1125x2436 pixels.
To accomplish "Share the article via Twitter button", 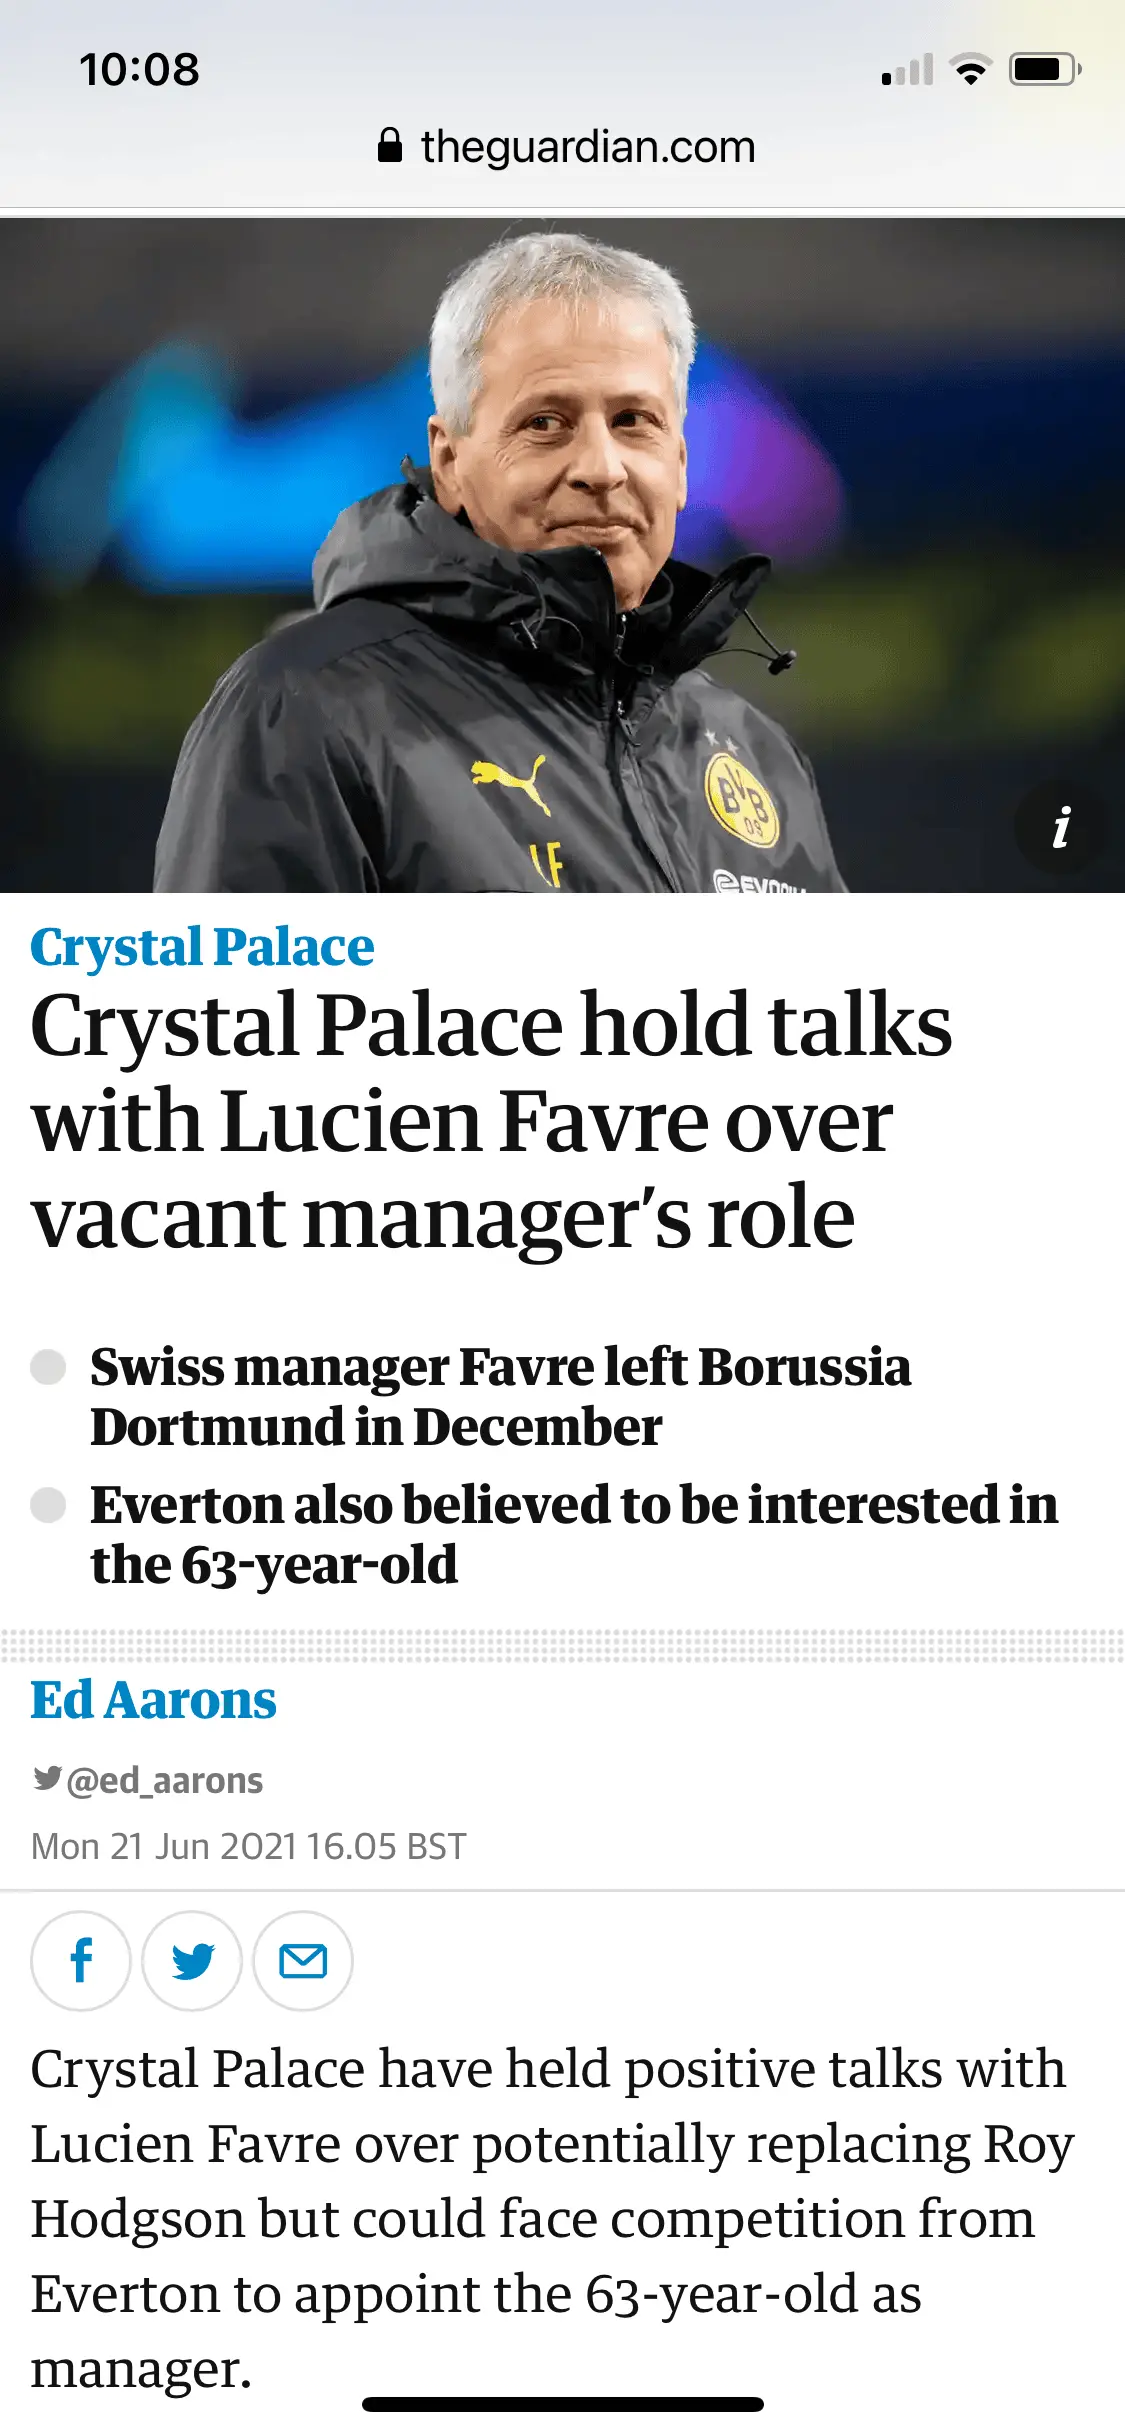I will click(192, 1961).
